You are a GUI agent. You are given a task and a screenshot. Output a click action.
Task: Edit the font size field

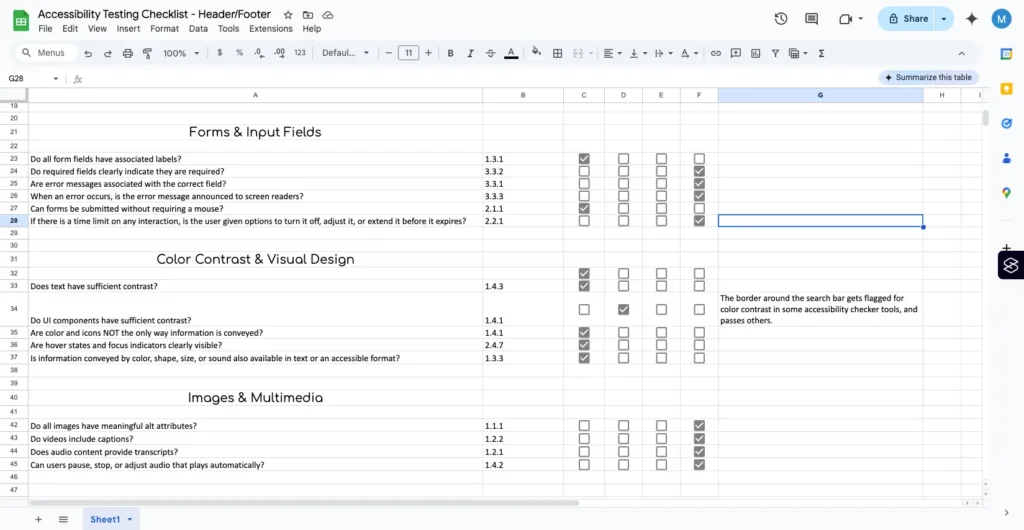[x=408, y=54]
